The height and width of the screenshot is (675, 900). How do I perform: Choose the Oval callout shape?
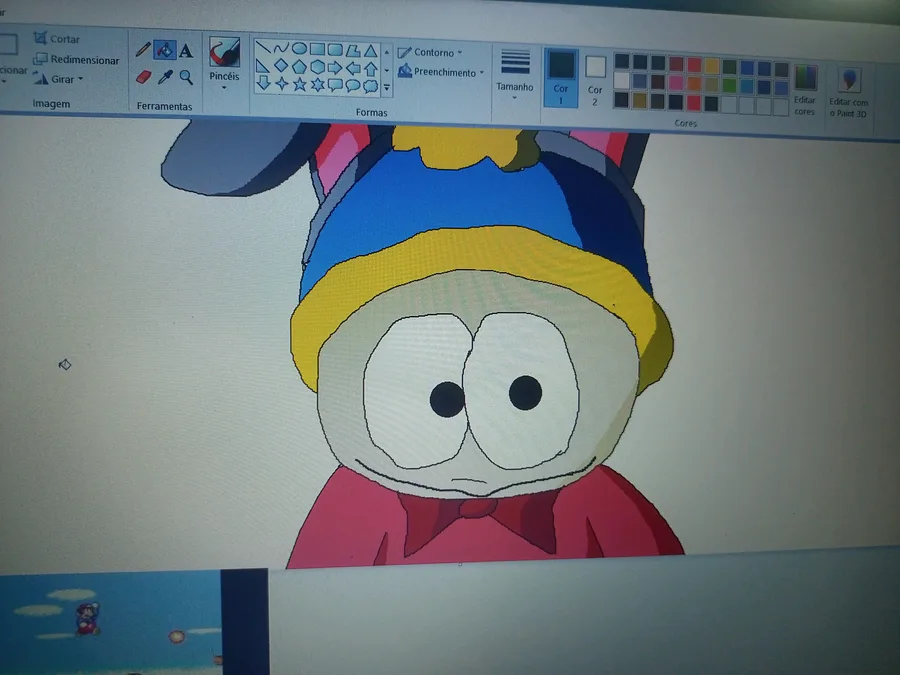tap(353, 86)
